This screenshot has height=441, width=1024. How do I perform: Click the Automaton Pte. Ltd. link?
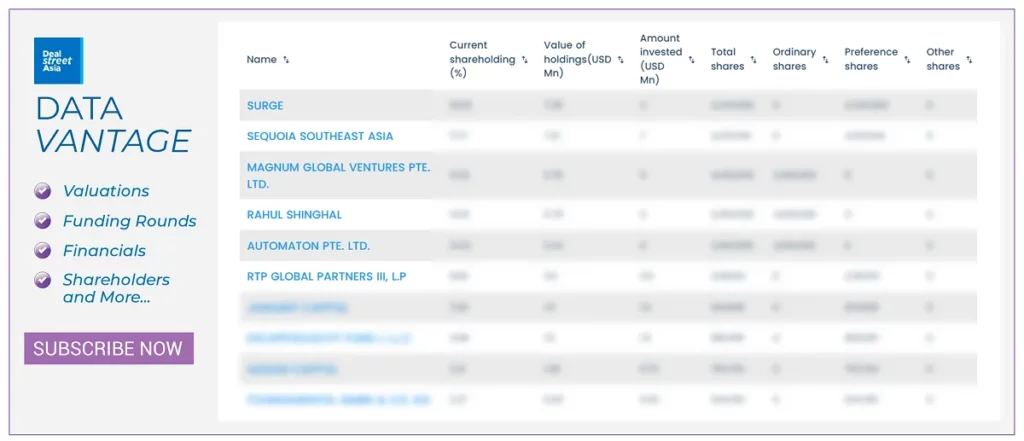click(x=308, y=246)
